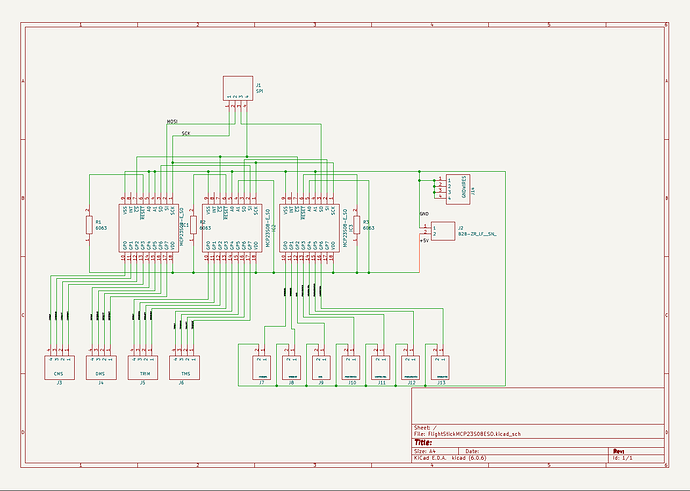This screenshot has height=491, width=690.
Task: Click the GNDWIRES connector J14
Action: point(458,189)
